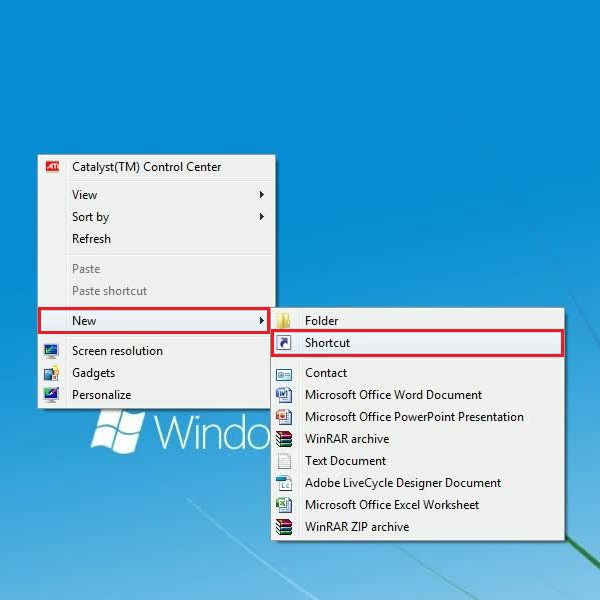Screen dimensions: 600x600
Task: Create an Adobe LiveCycle Designer Document
Action: pos(417,483)
